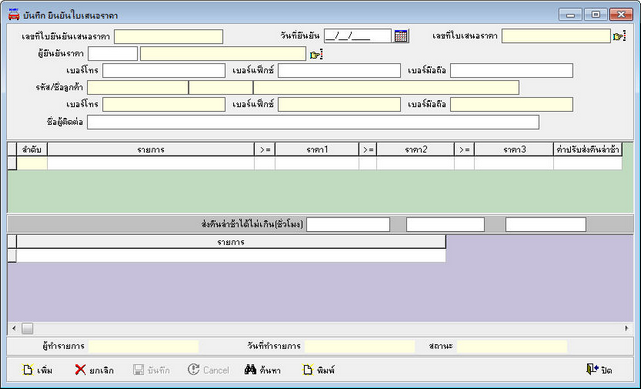Click the ราคา2 column header

[x=415, y=150]
